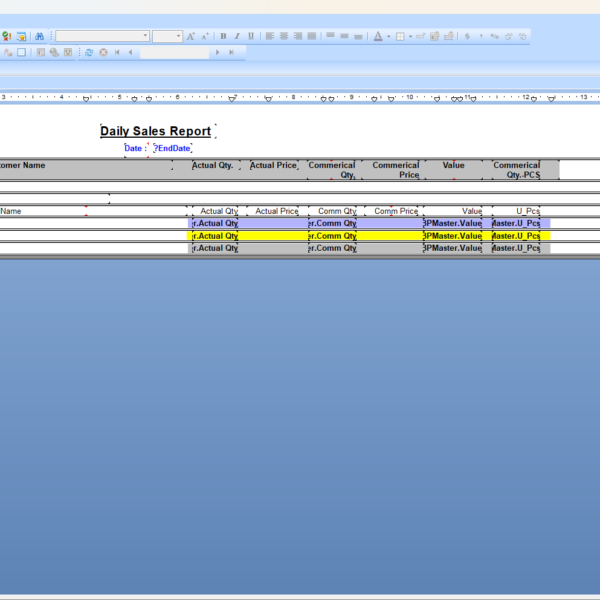Click the lock format icon

click(434, 36)
